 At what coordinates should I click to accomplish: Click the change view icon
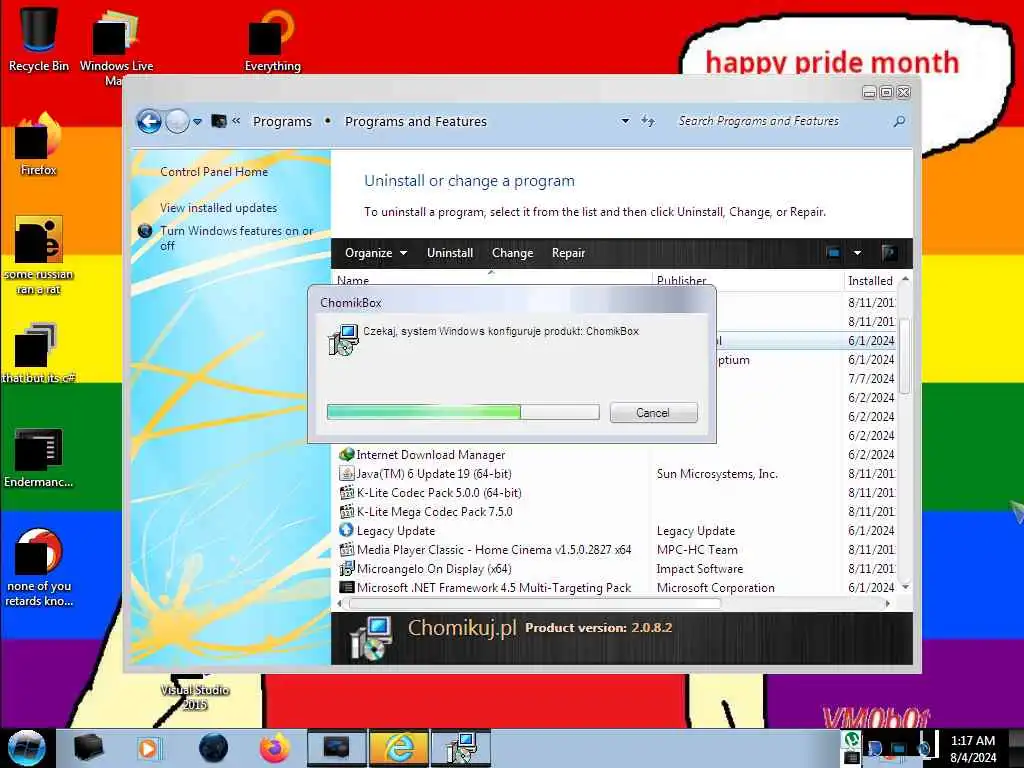pyautogui.click(x=833, y=253)
